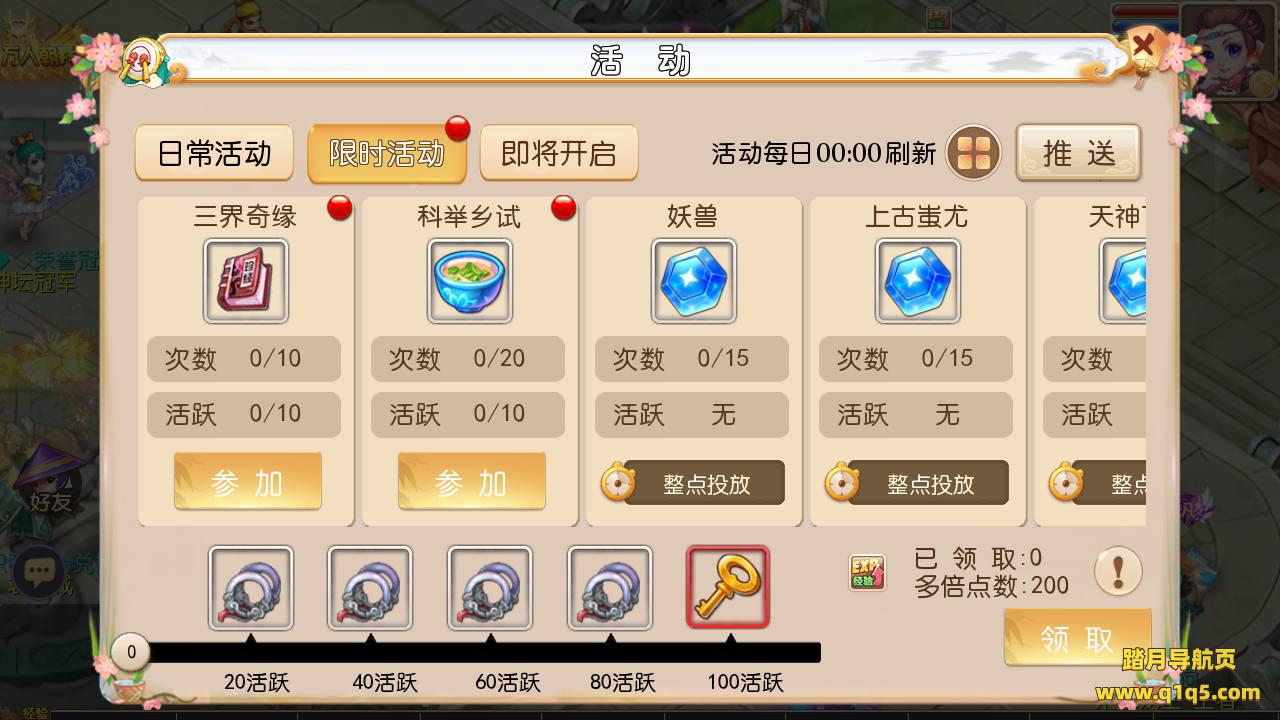Tap the soup bowl icon under 科举乡试
This screenshot has width=1280, height=720.
[470, 281]
